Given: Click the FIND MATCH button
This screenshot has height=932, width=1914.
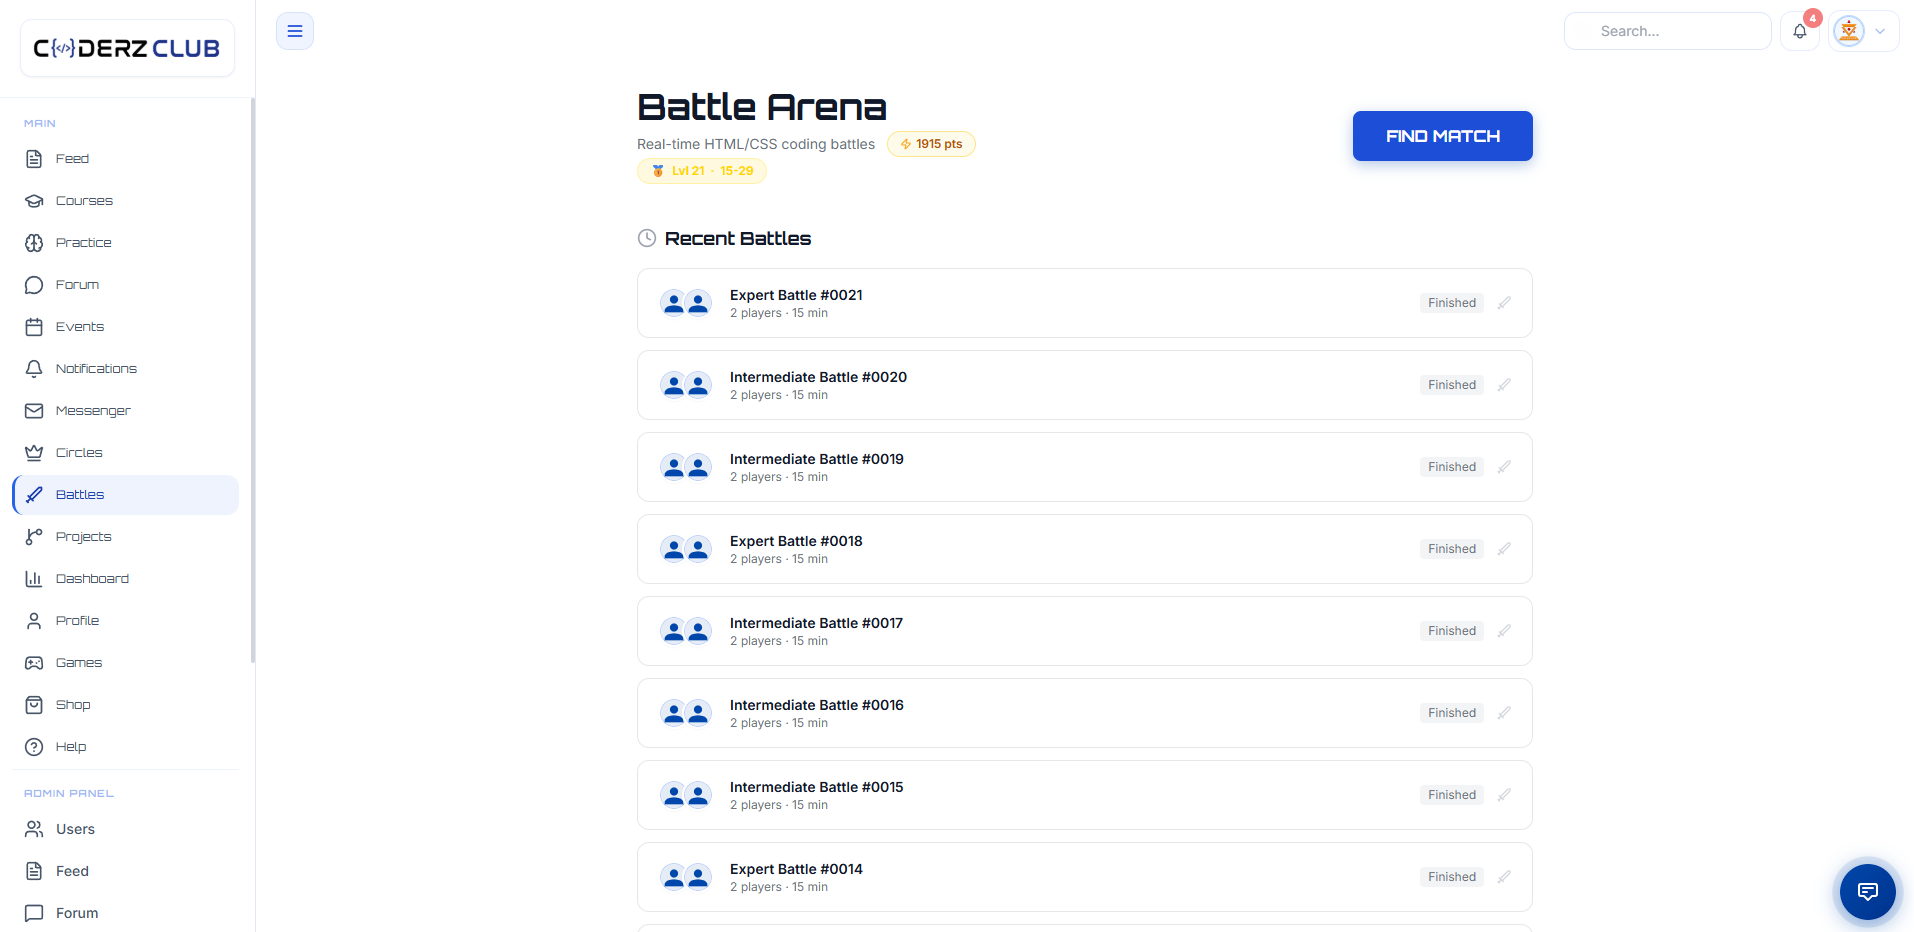Looking at the screenshot, I should (x=1442, y=136).
